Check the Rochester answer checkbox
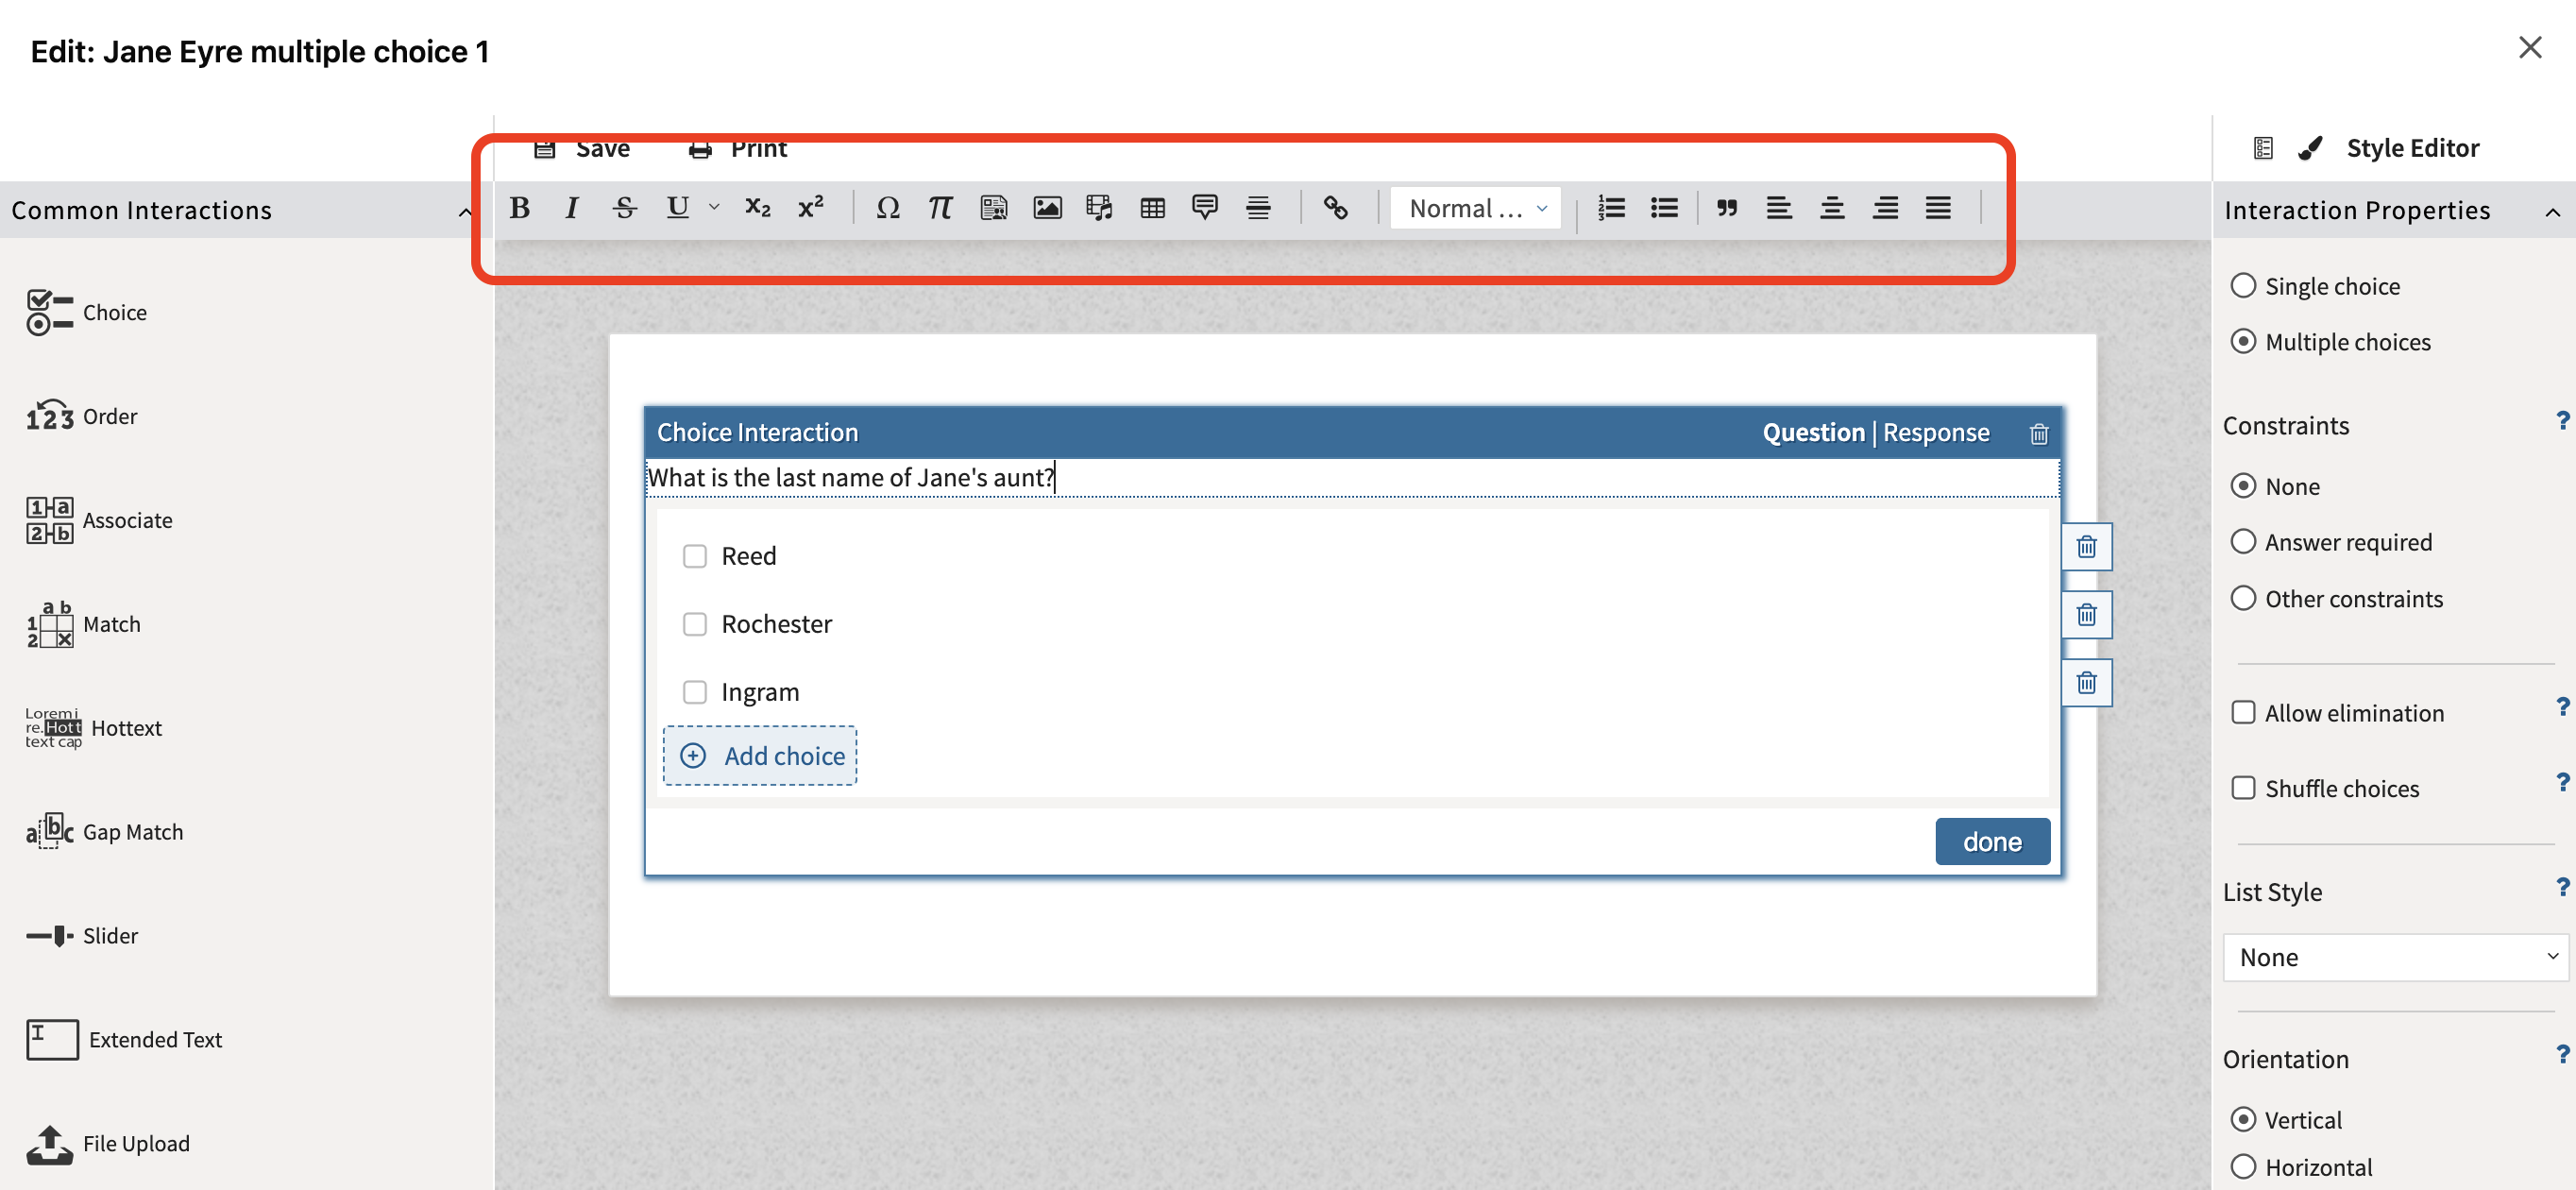Screen dimensions: 2576x1190 [x=694, y=625]
